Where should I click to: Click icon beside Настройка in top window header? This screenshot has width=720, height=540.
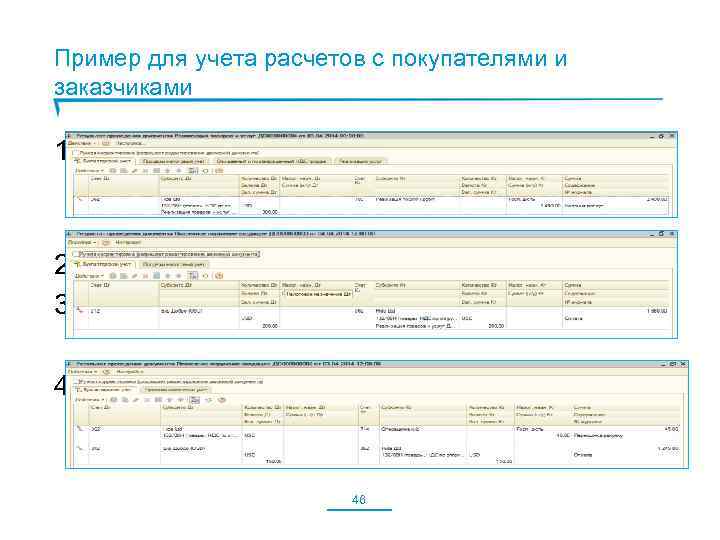tap(106, 144)
